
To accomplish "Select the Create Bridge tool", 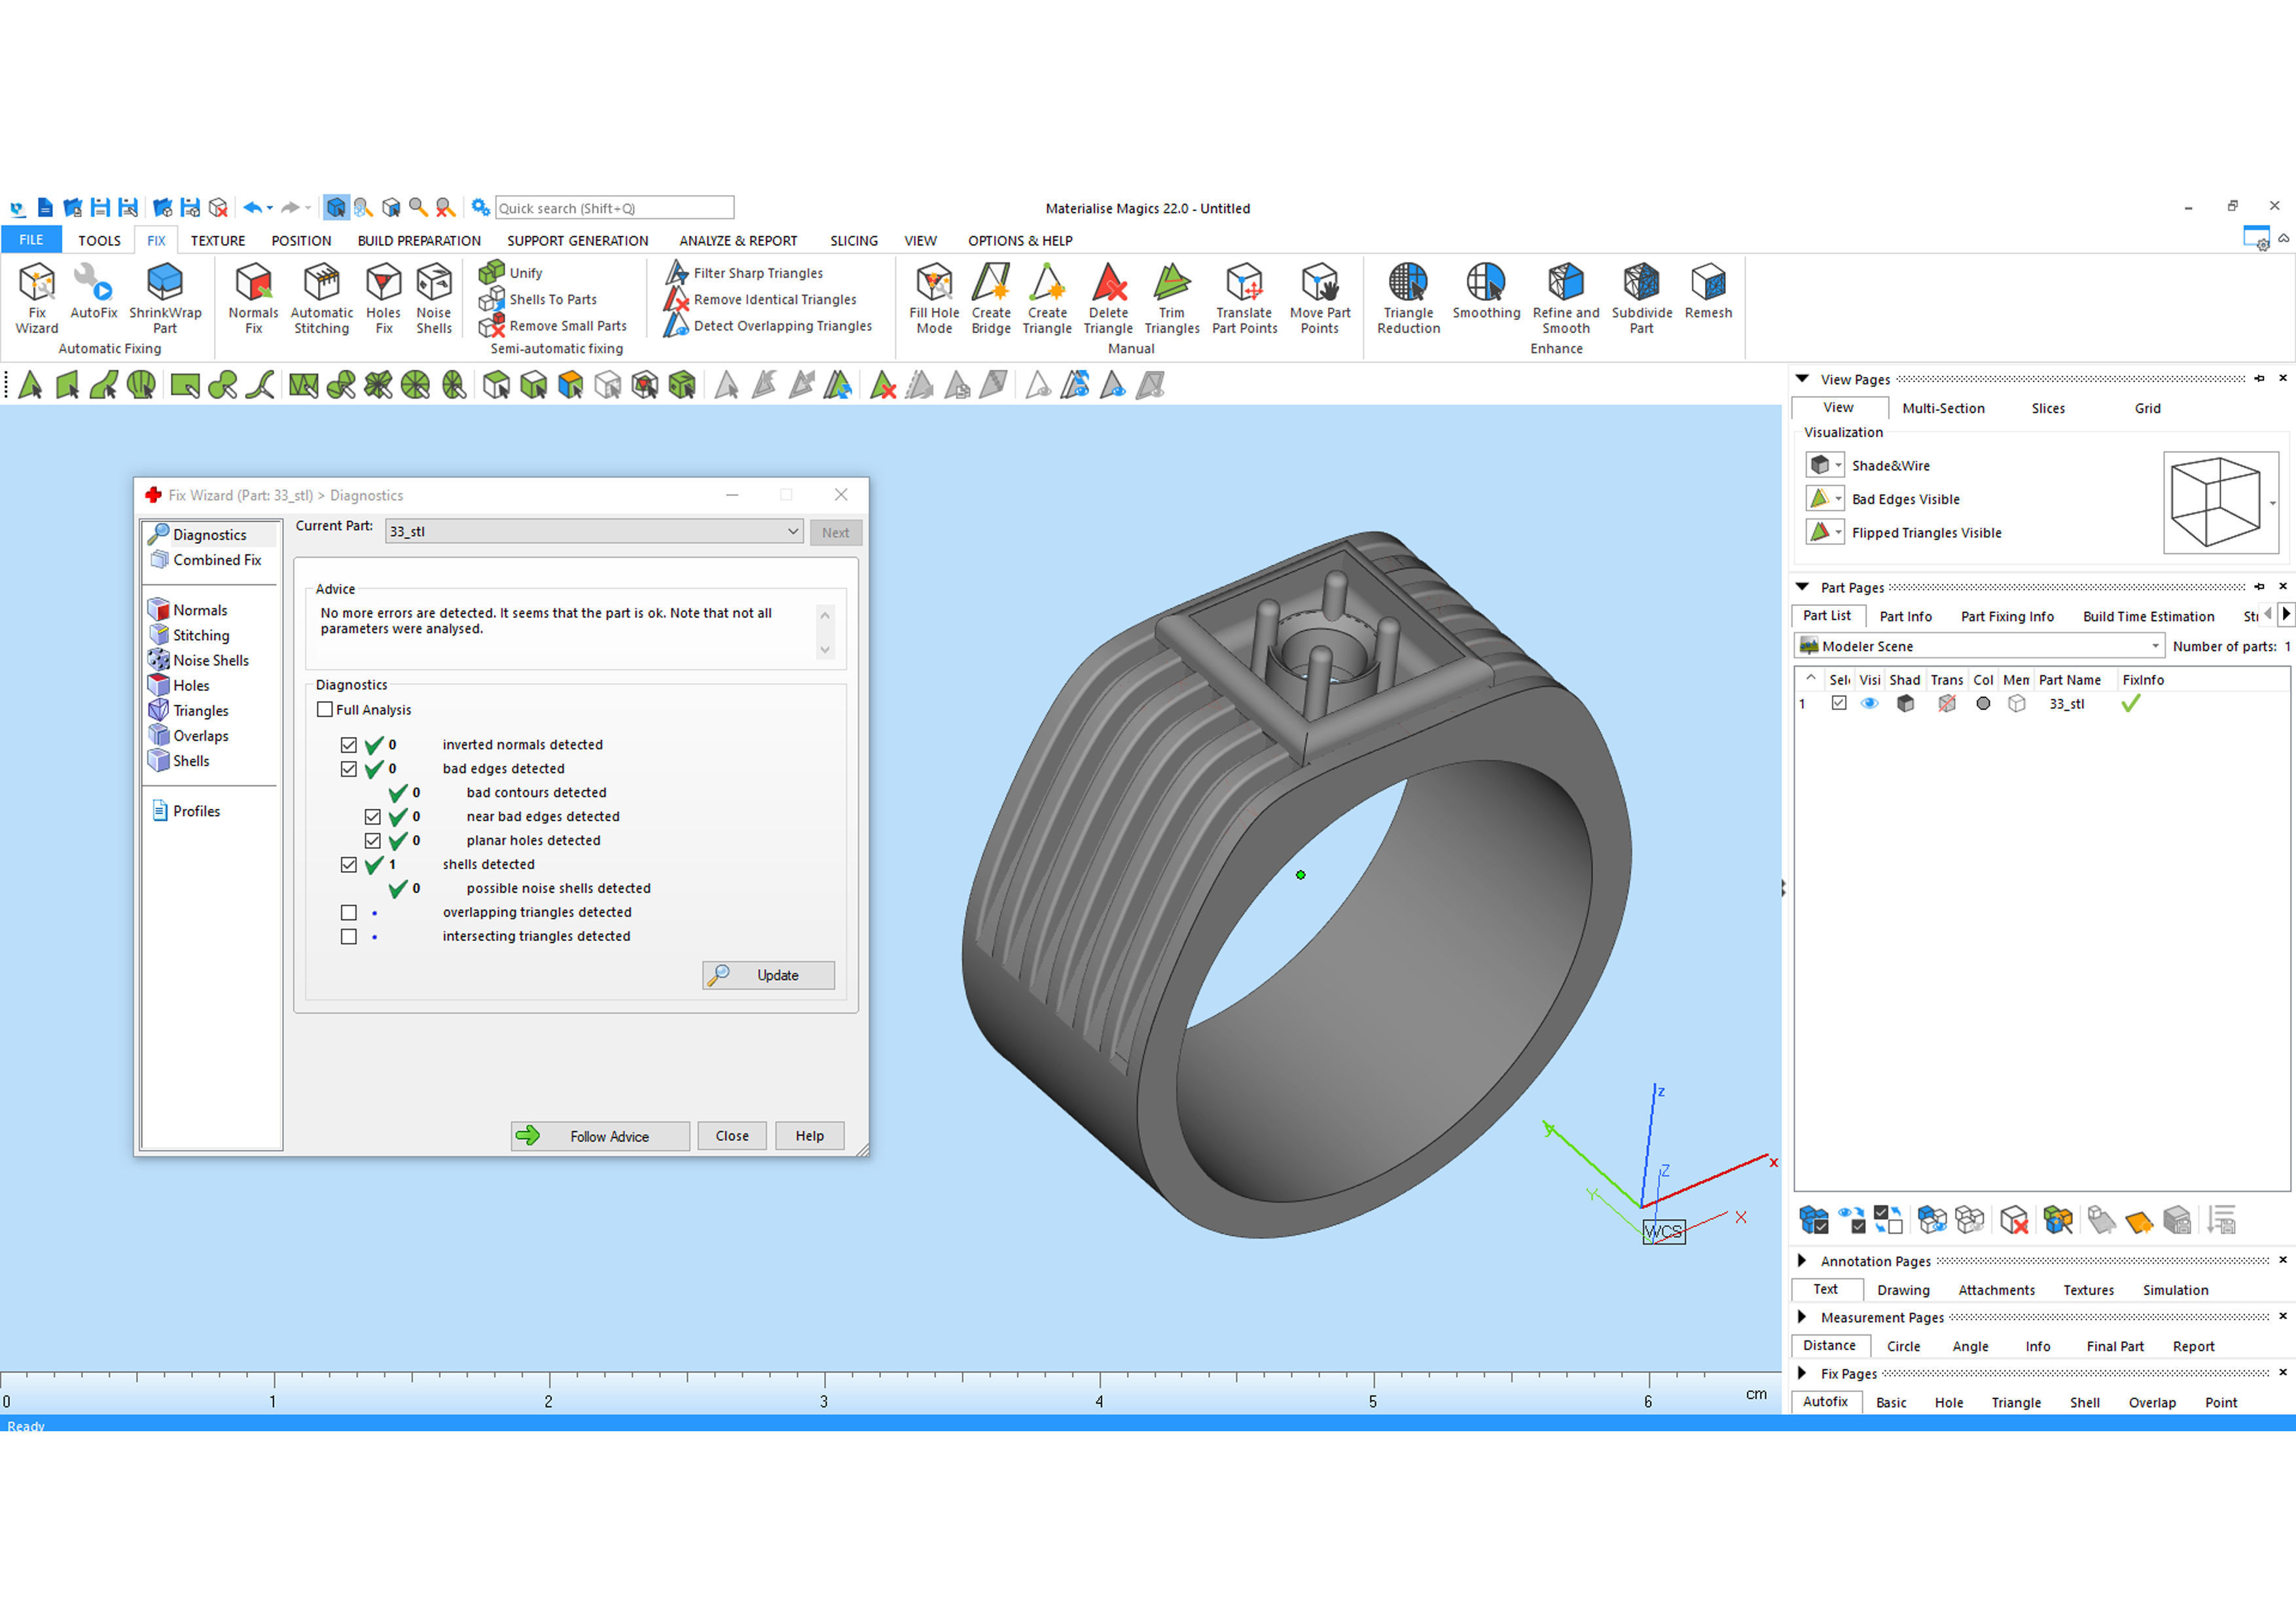I will 991,298.
